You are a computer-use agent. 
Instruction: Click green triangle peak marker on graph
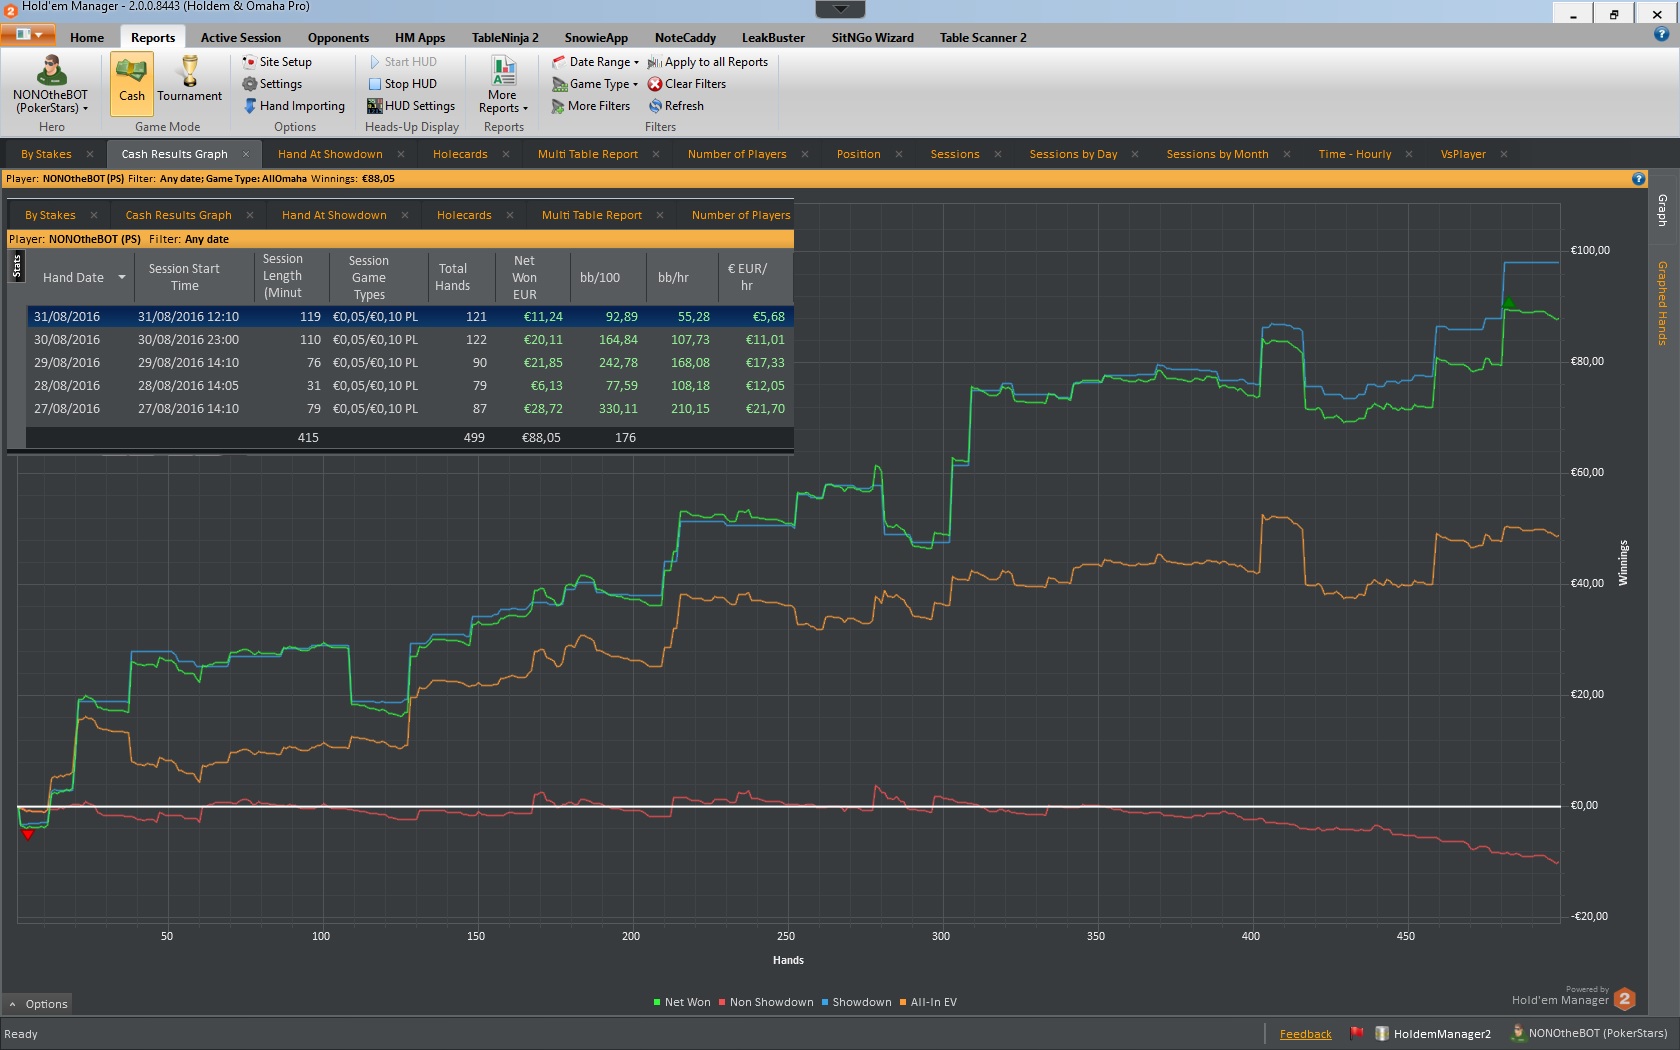1509,302
